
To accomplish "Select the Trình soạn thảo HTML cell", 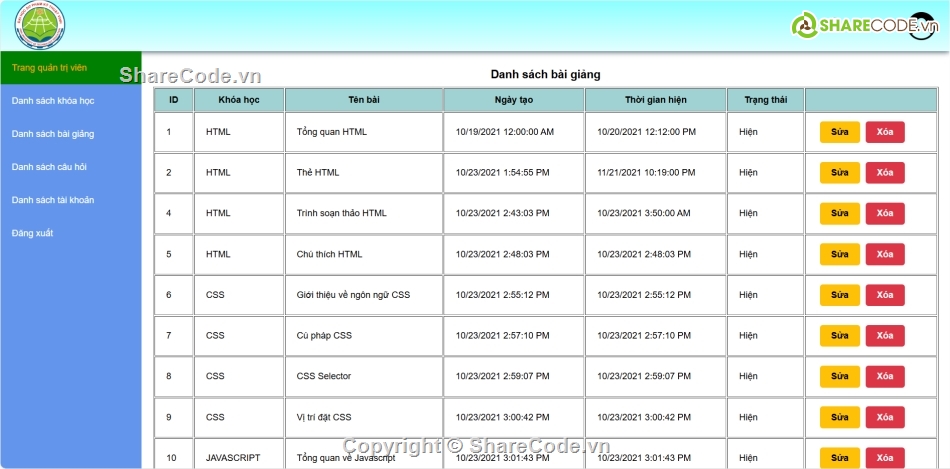I will (x=364, y=213).
